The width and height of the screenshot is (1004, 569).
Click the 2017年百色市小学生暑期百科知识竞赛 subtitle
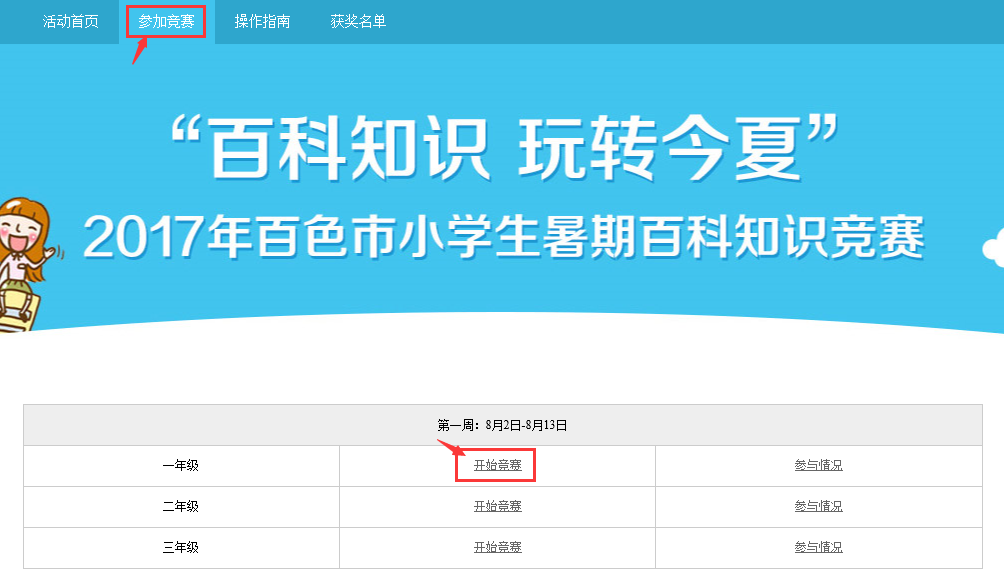tap(503, 237)
